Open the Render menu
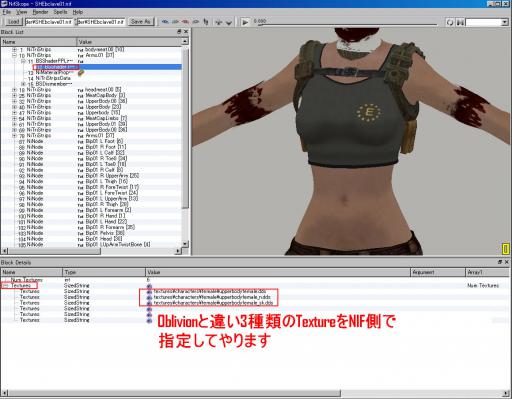 (x=40, y=12)
